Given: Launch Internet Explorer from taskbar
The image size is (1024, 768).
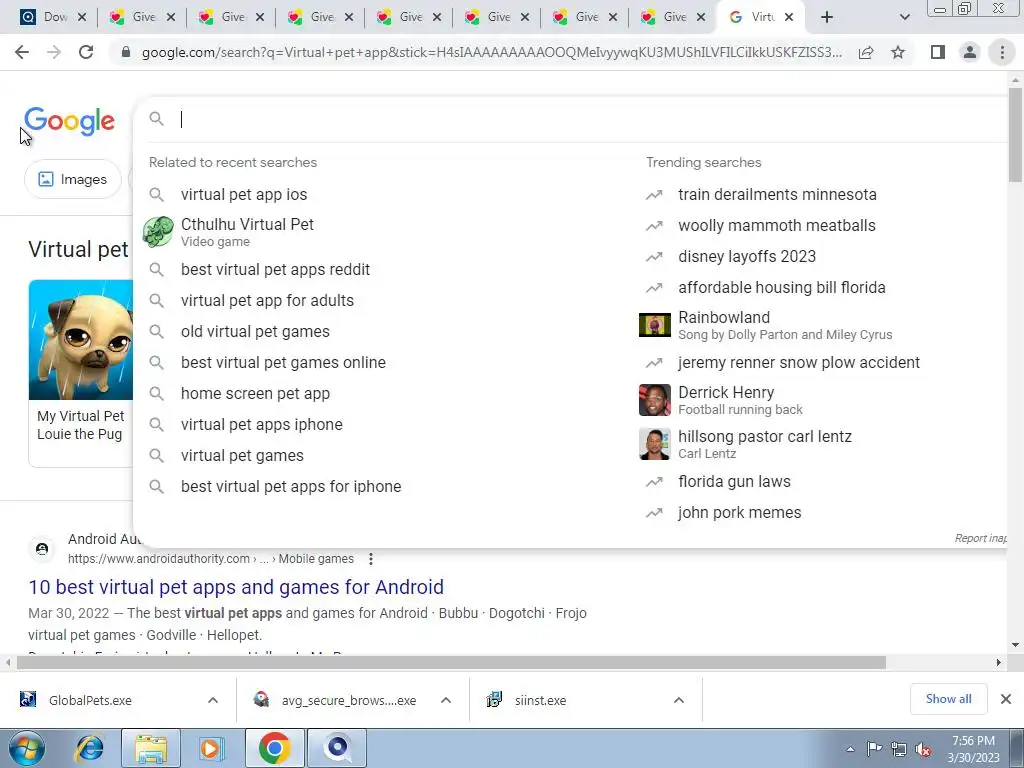Looking at the screenshot, I should point(89,748).
